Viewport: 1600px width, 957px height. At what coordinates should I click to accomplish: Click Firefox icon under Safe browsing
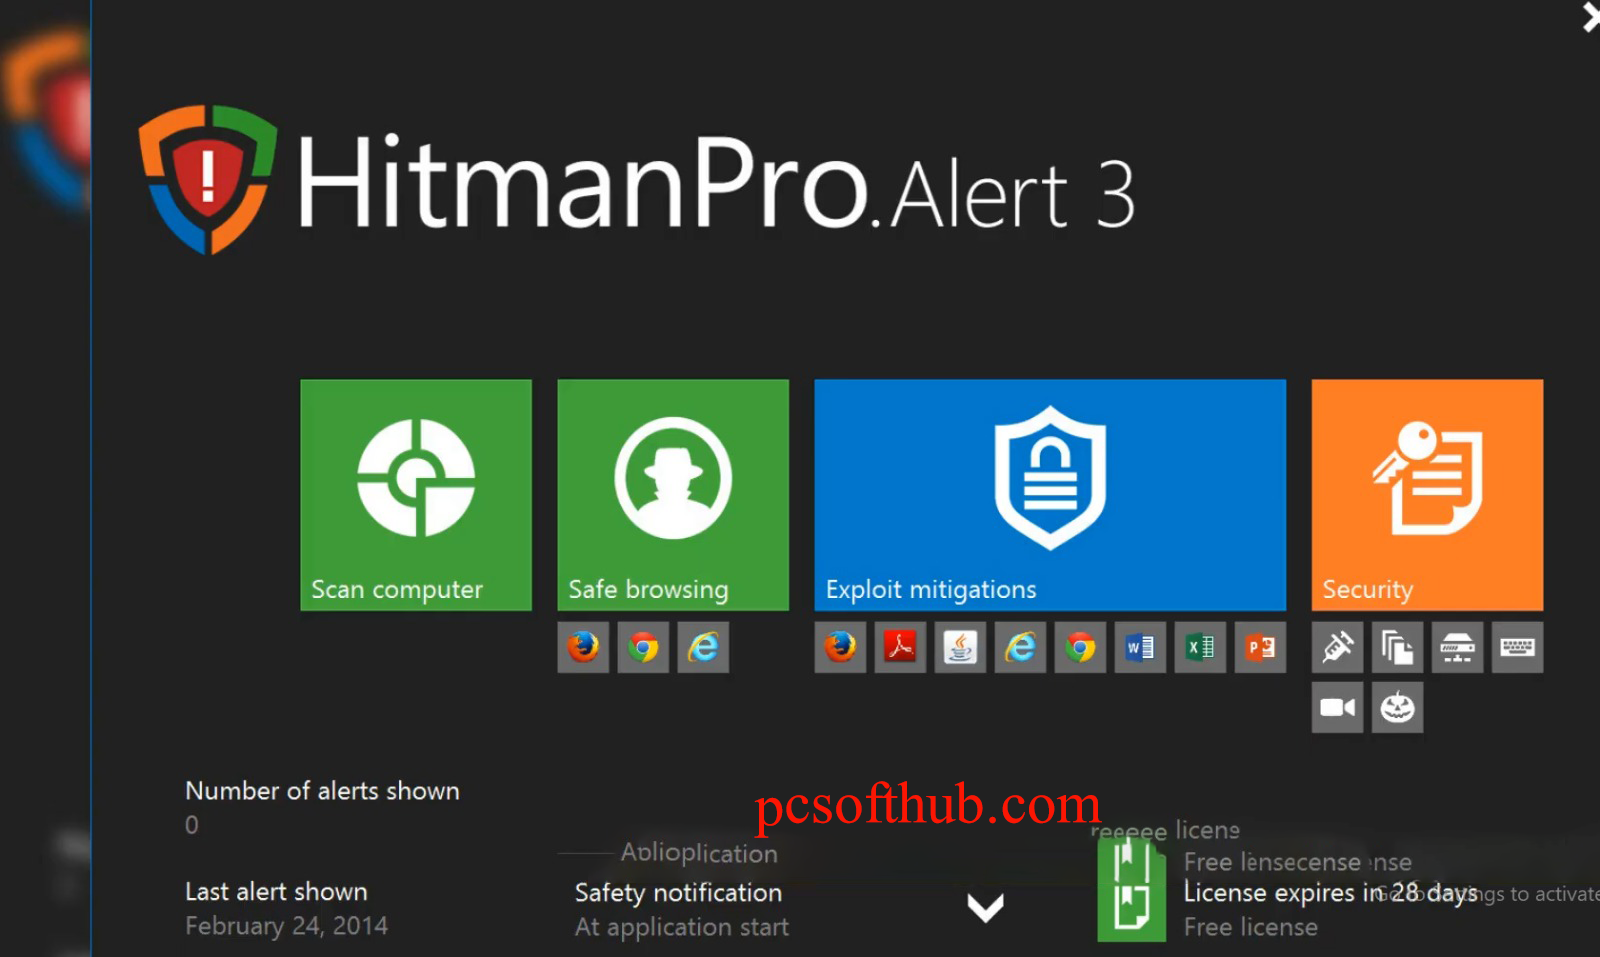coord(583,647)
